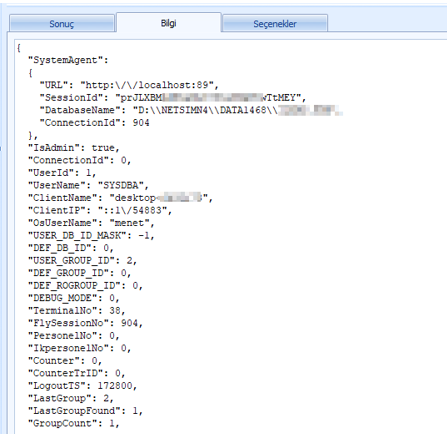Click the "LastGroupFound": 1 line
This screenshot has width=447, height=434.
(85, 411)
